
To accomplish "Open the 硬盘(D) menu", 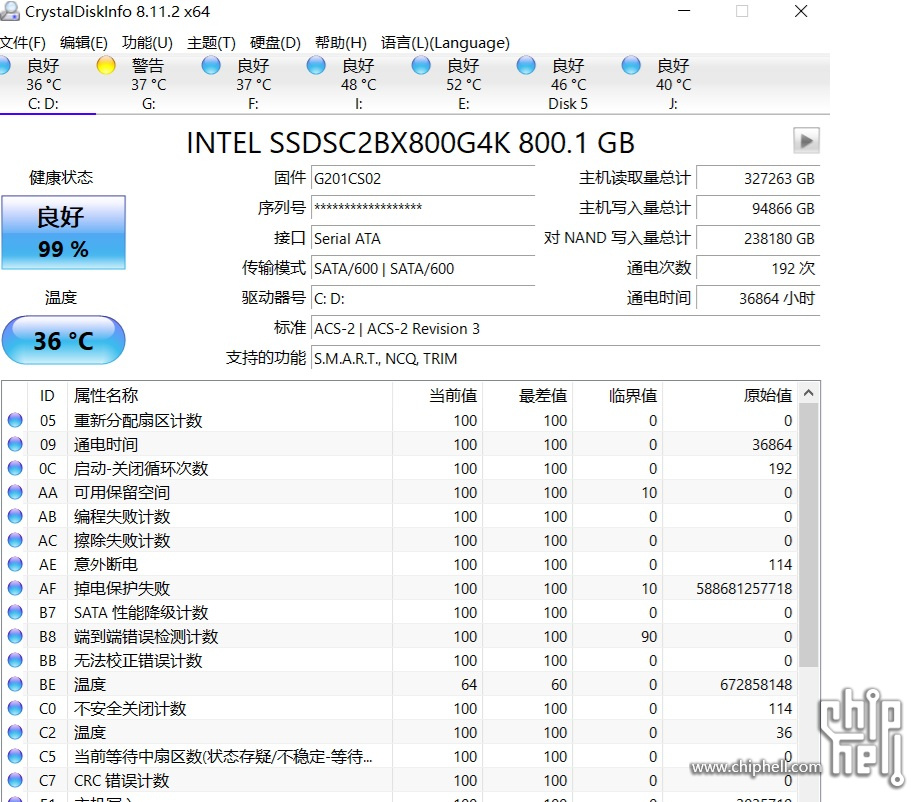I will coord(275,43).
